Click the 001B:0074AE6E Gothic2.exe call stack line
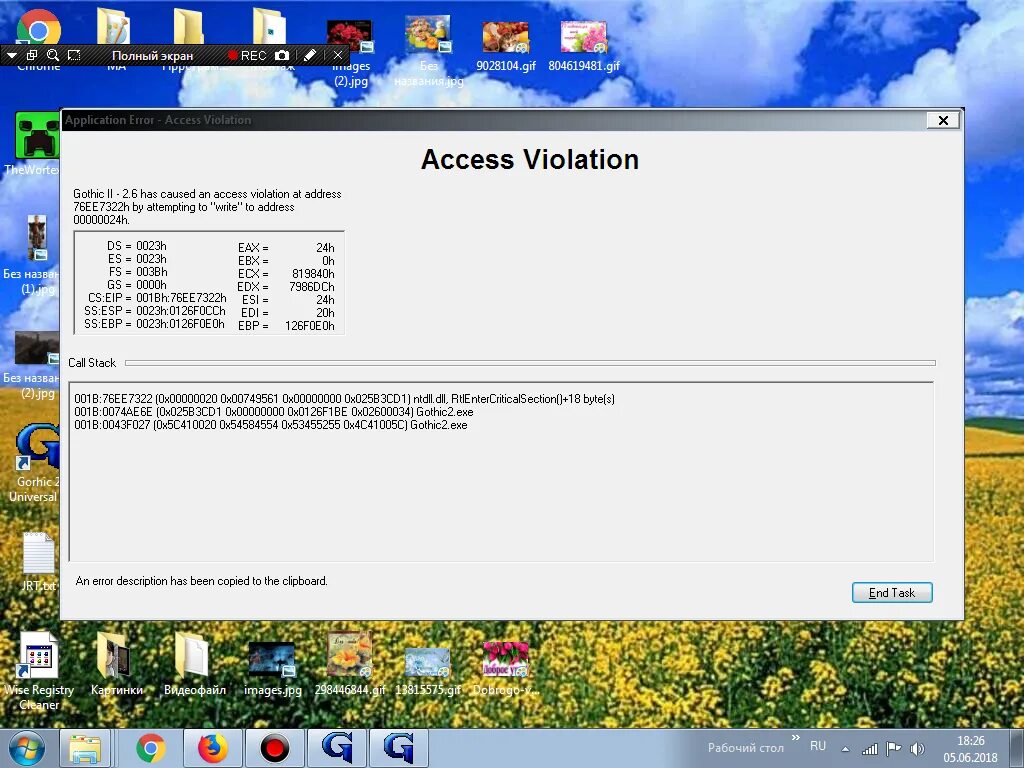 coord(274,412)
